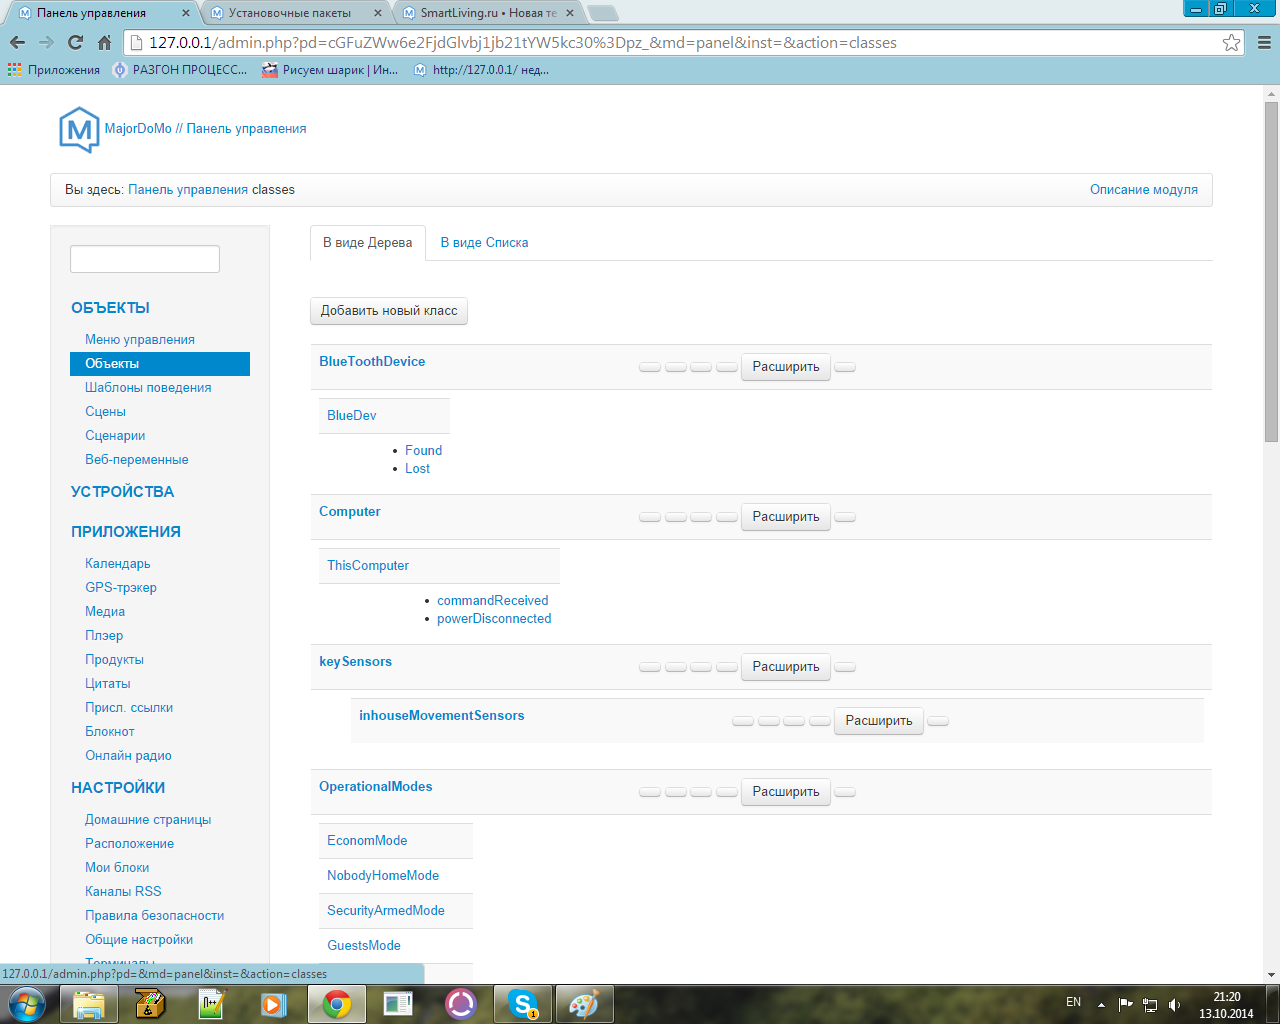Click the MajorDoMo logo icon
Viewport: 1280px width, 1024px height.
point(79,129)
